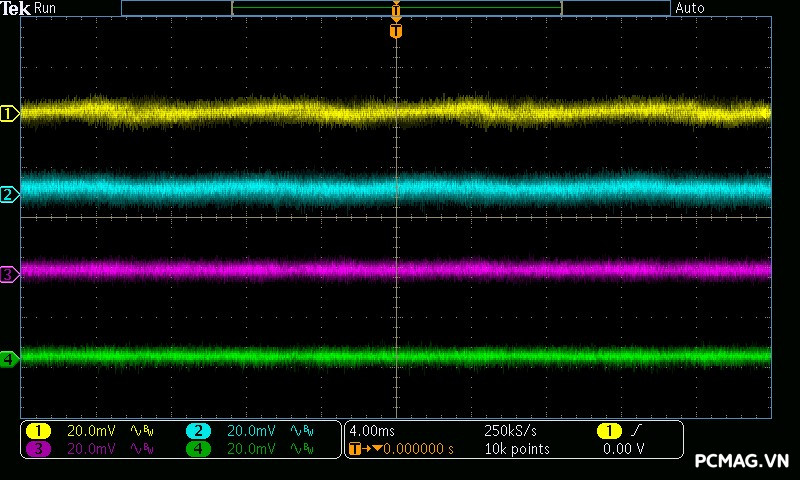
Task: Select the cyan channel 2 badge in readout
Action: coord(198,431)
